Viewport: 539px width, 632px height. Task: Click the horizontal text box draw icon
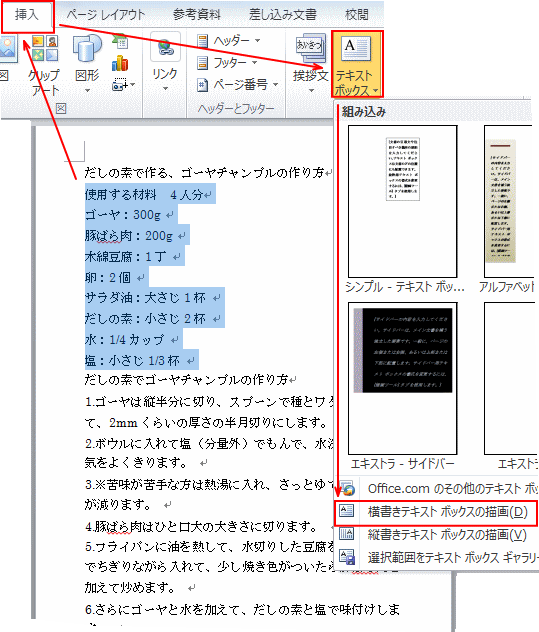[347, 511]
